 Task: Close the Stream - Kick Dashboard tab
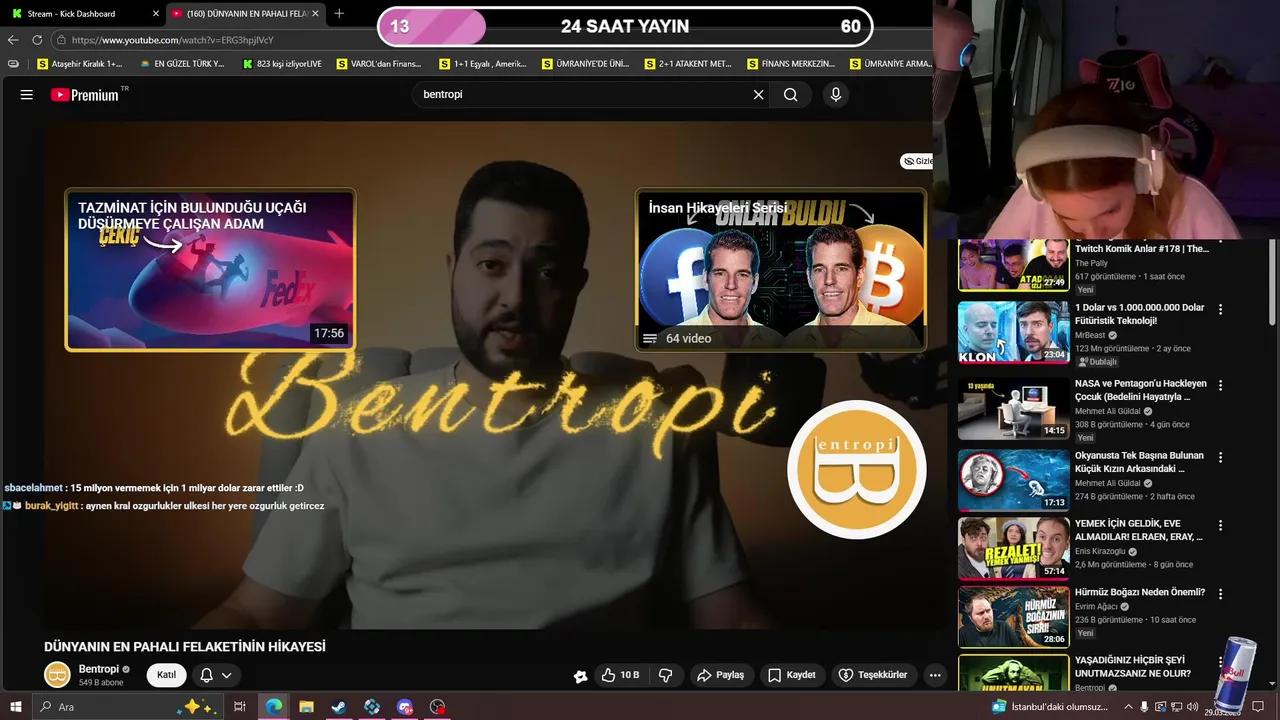pos(156,14)
